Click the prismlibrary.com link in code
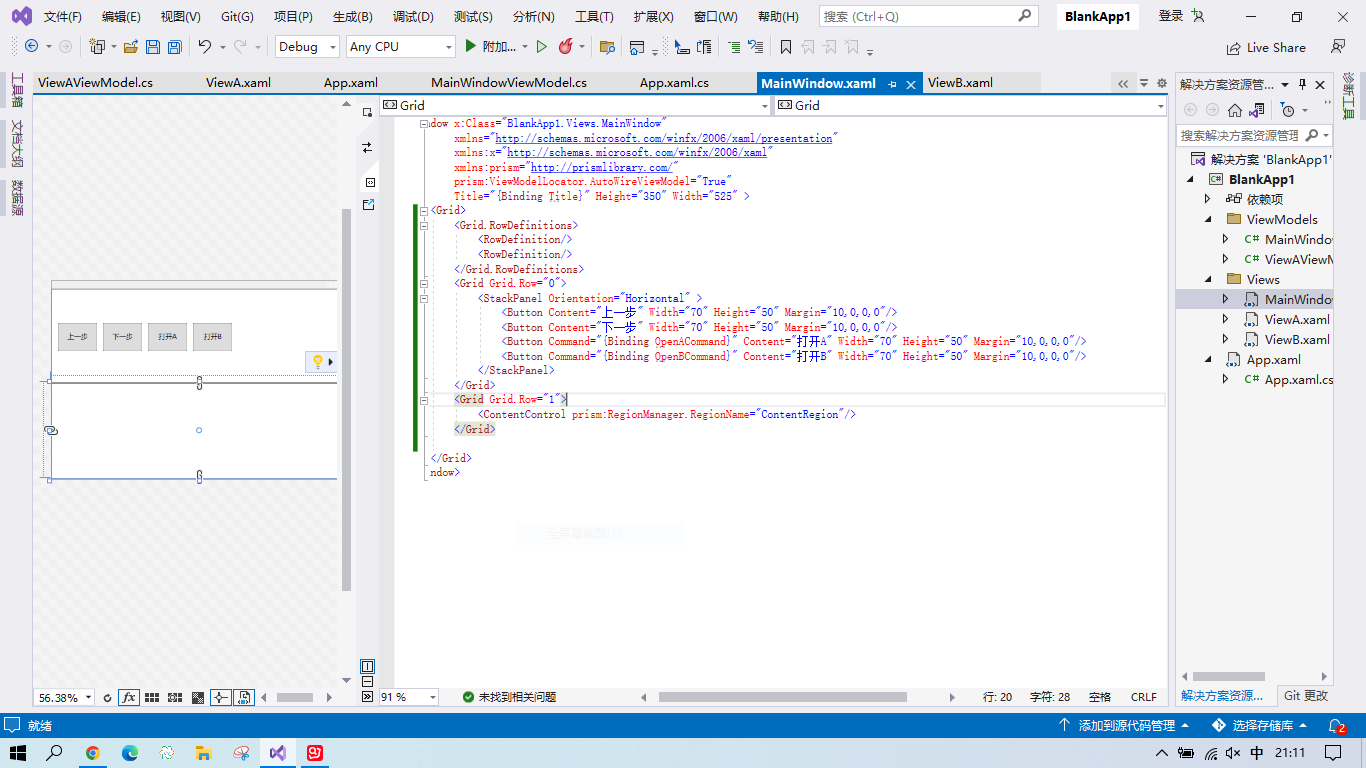Image resolution: width=1366 pixels, height=768 pixels. 602,167
